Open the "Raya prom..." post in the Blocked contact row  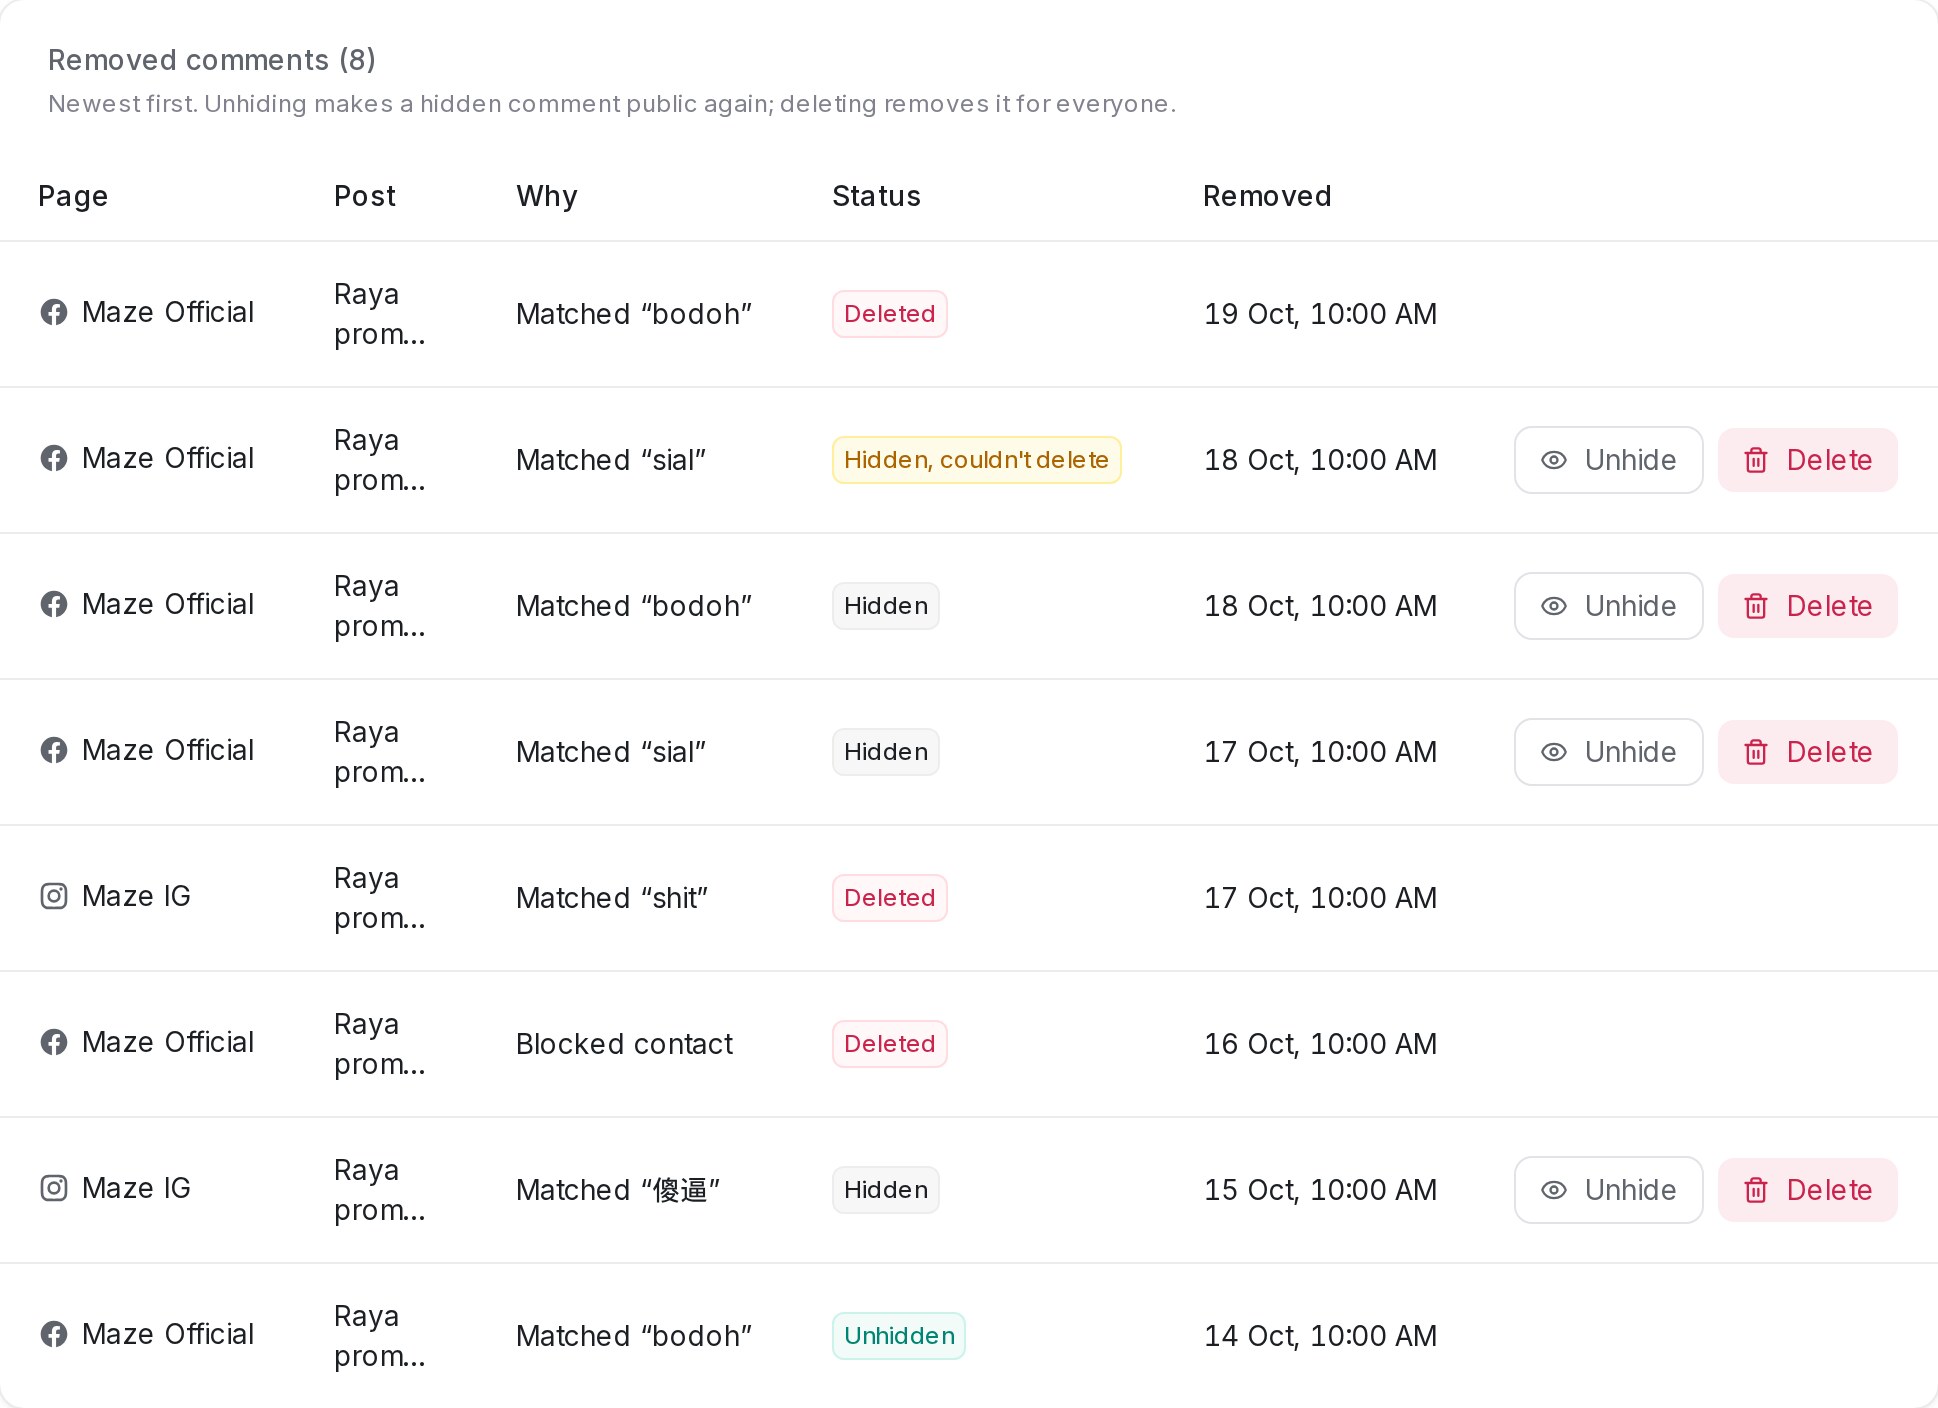pos(380,1044)
